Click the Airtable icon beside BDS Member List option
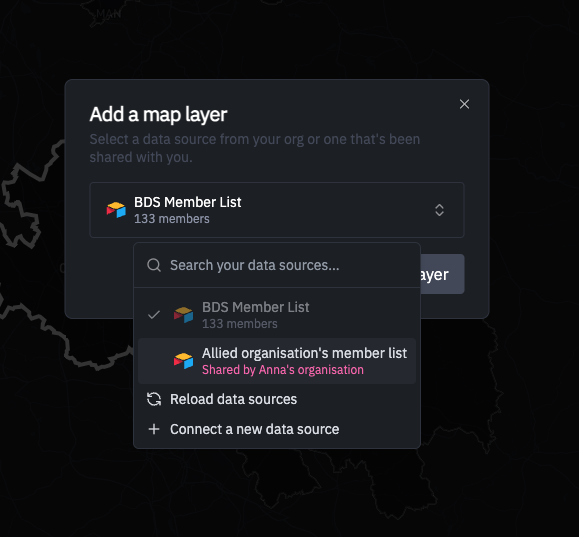The width and height of the screenshot is (579, 537). (184, 315)
